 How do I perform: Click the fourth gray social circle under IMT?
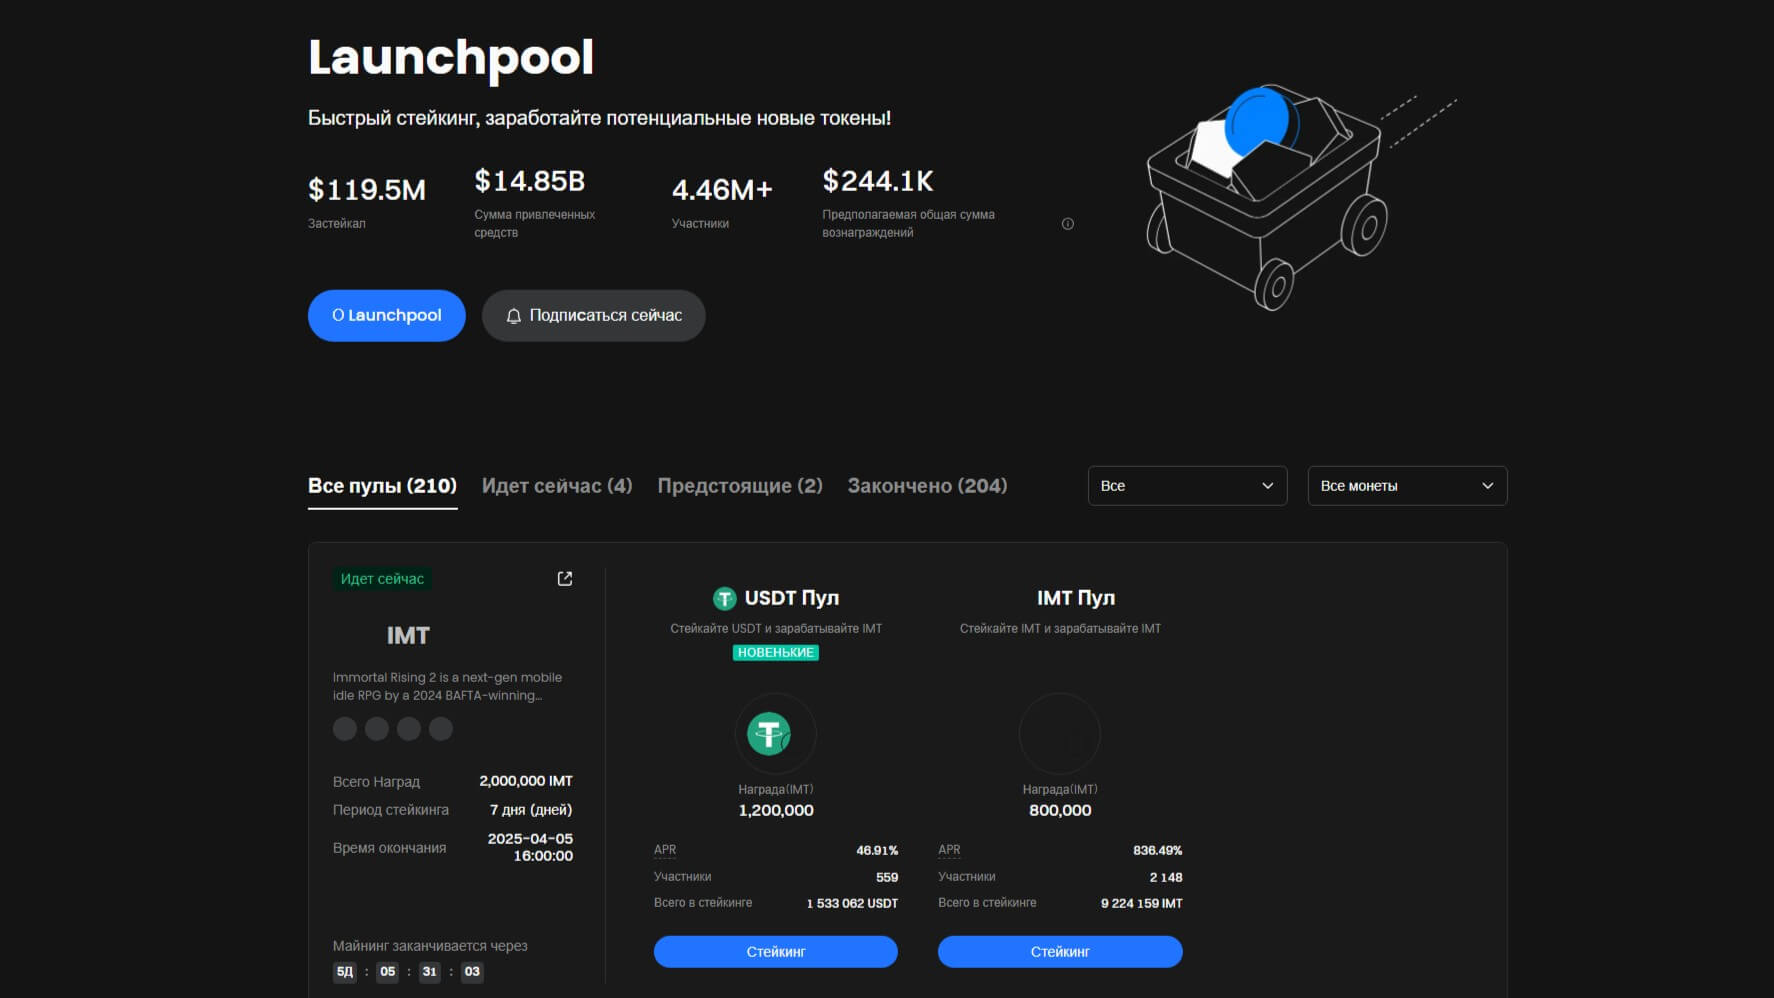click(441, 729)
